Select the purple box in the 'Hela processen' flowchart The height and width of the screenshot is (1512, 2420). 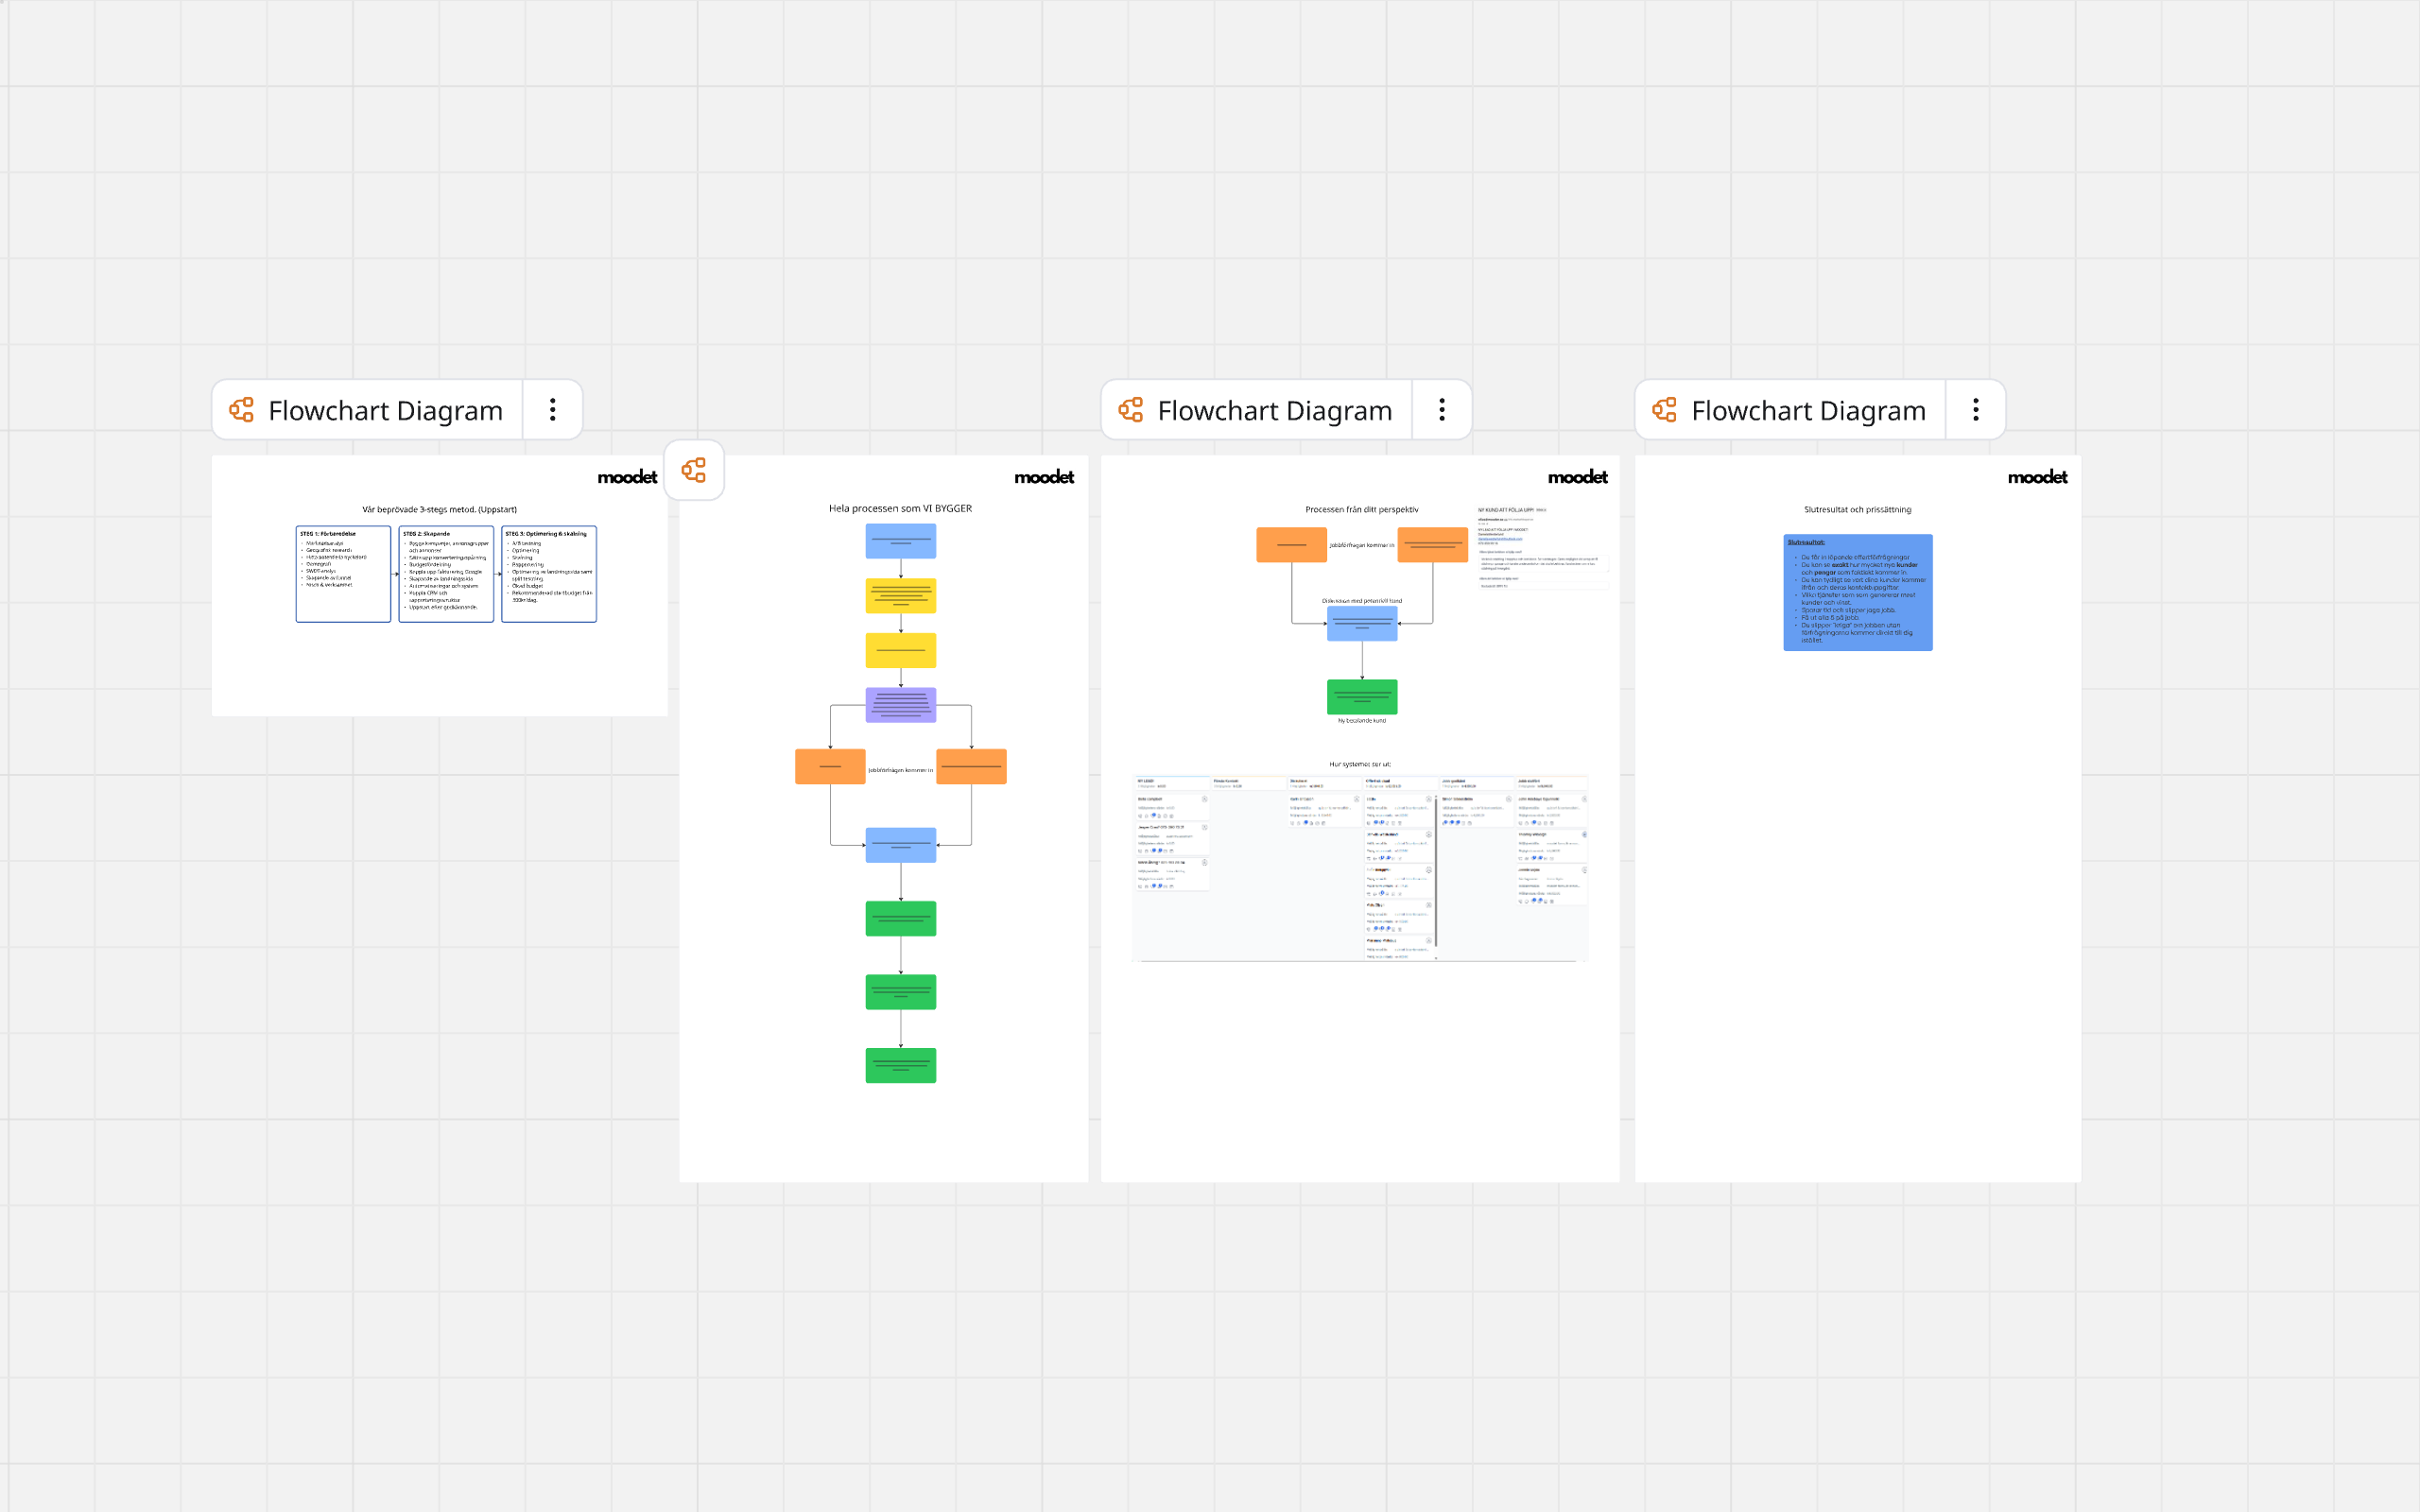pos(900,705)
